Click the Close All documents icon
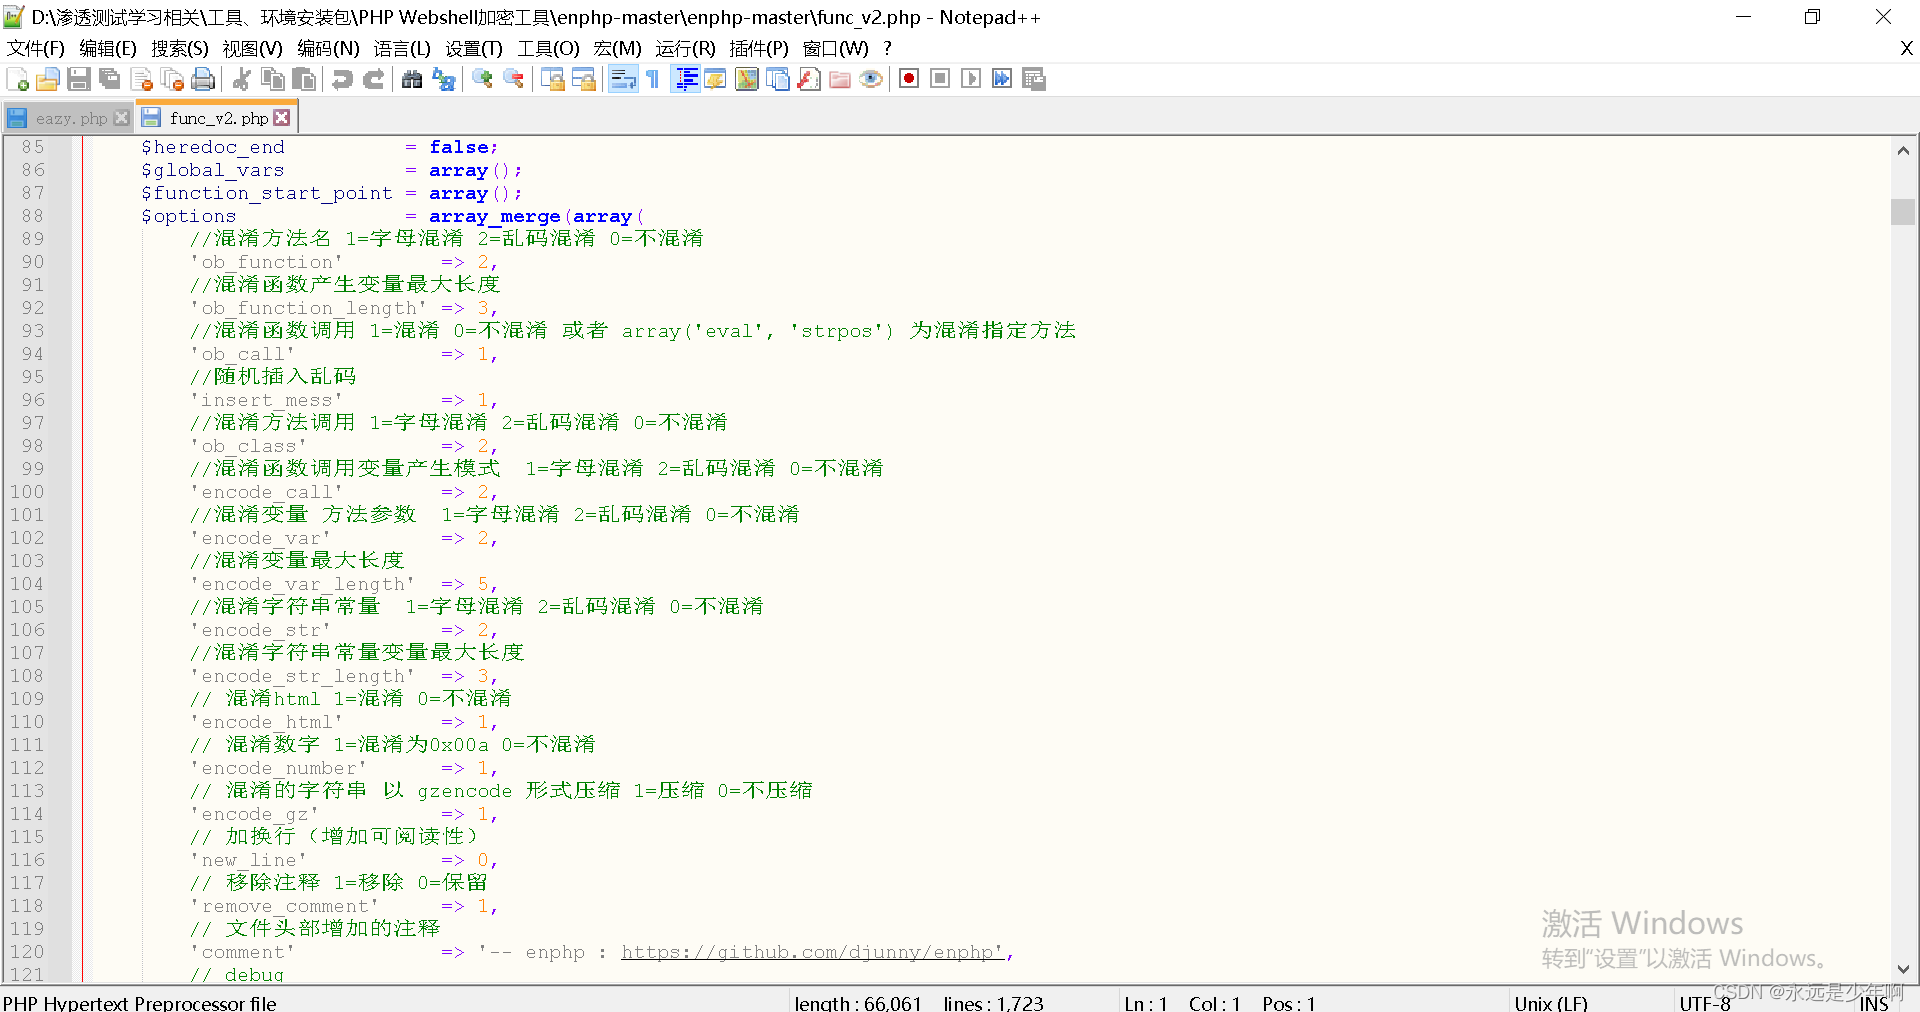Viewport: 1920px width, 1012px height. point(172,79)
